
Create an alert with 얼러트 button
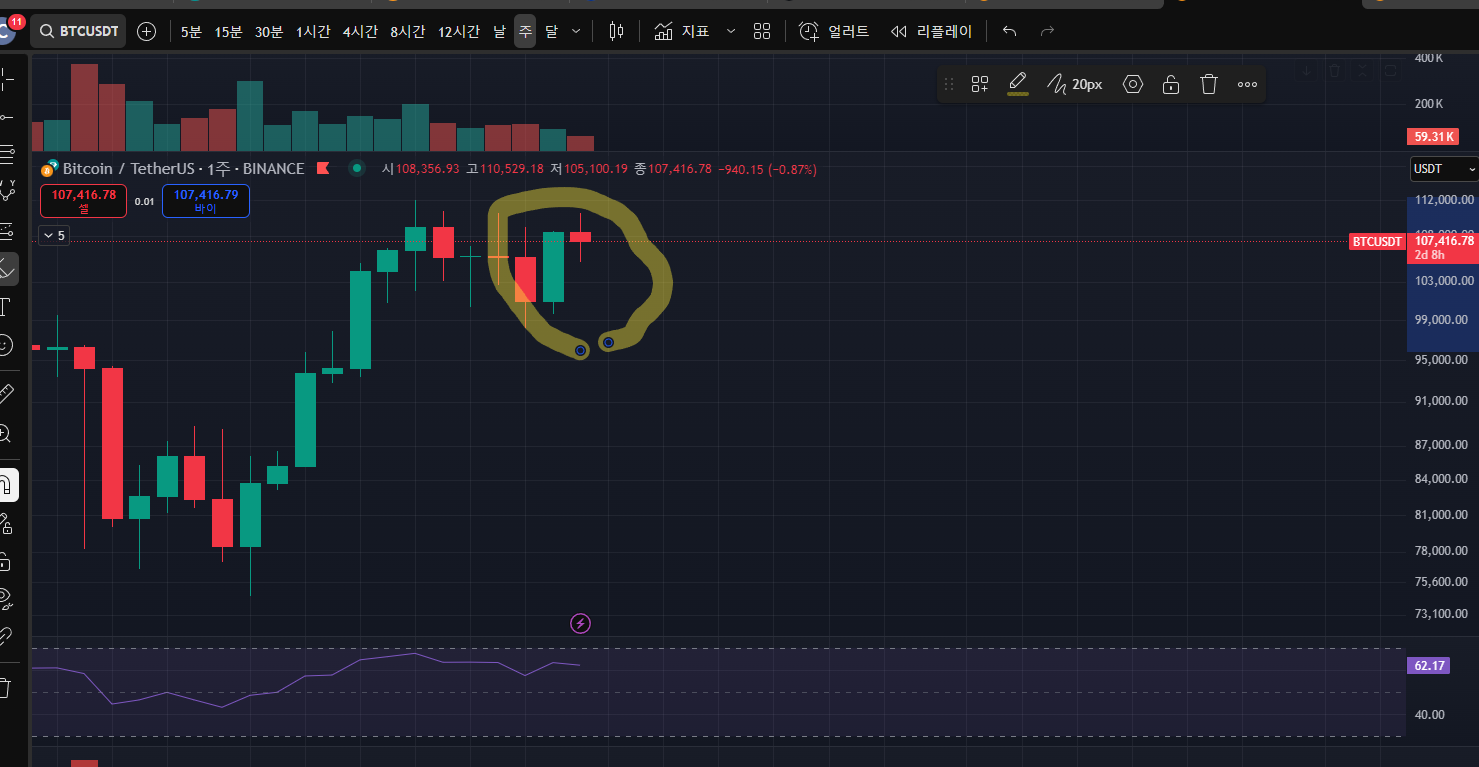click(834, 31)
